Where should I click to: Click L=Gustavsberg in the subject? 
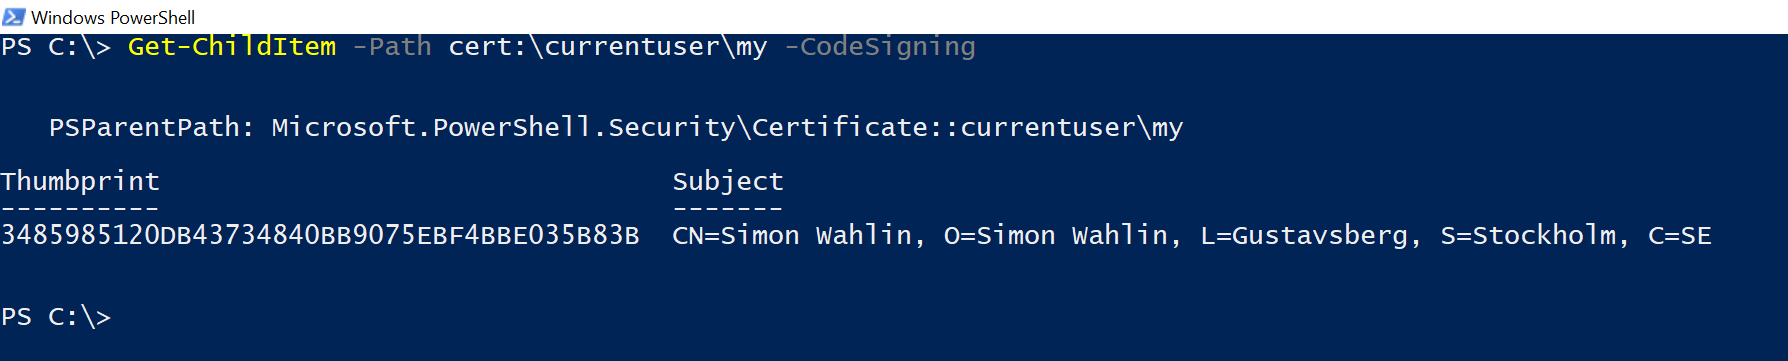1304,236
